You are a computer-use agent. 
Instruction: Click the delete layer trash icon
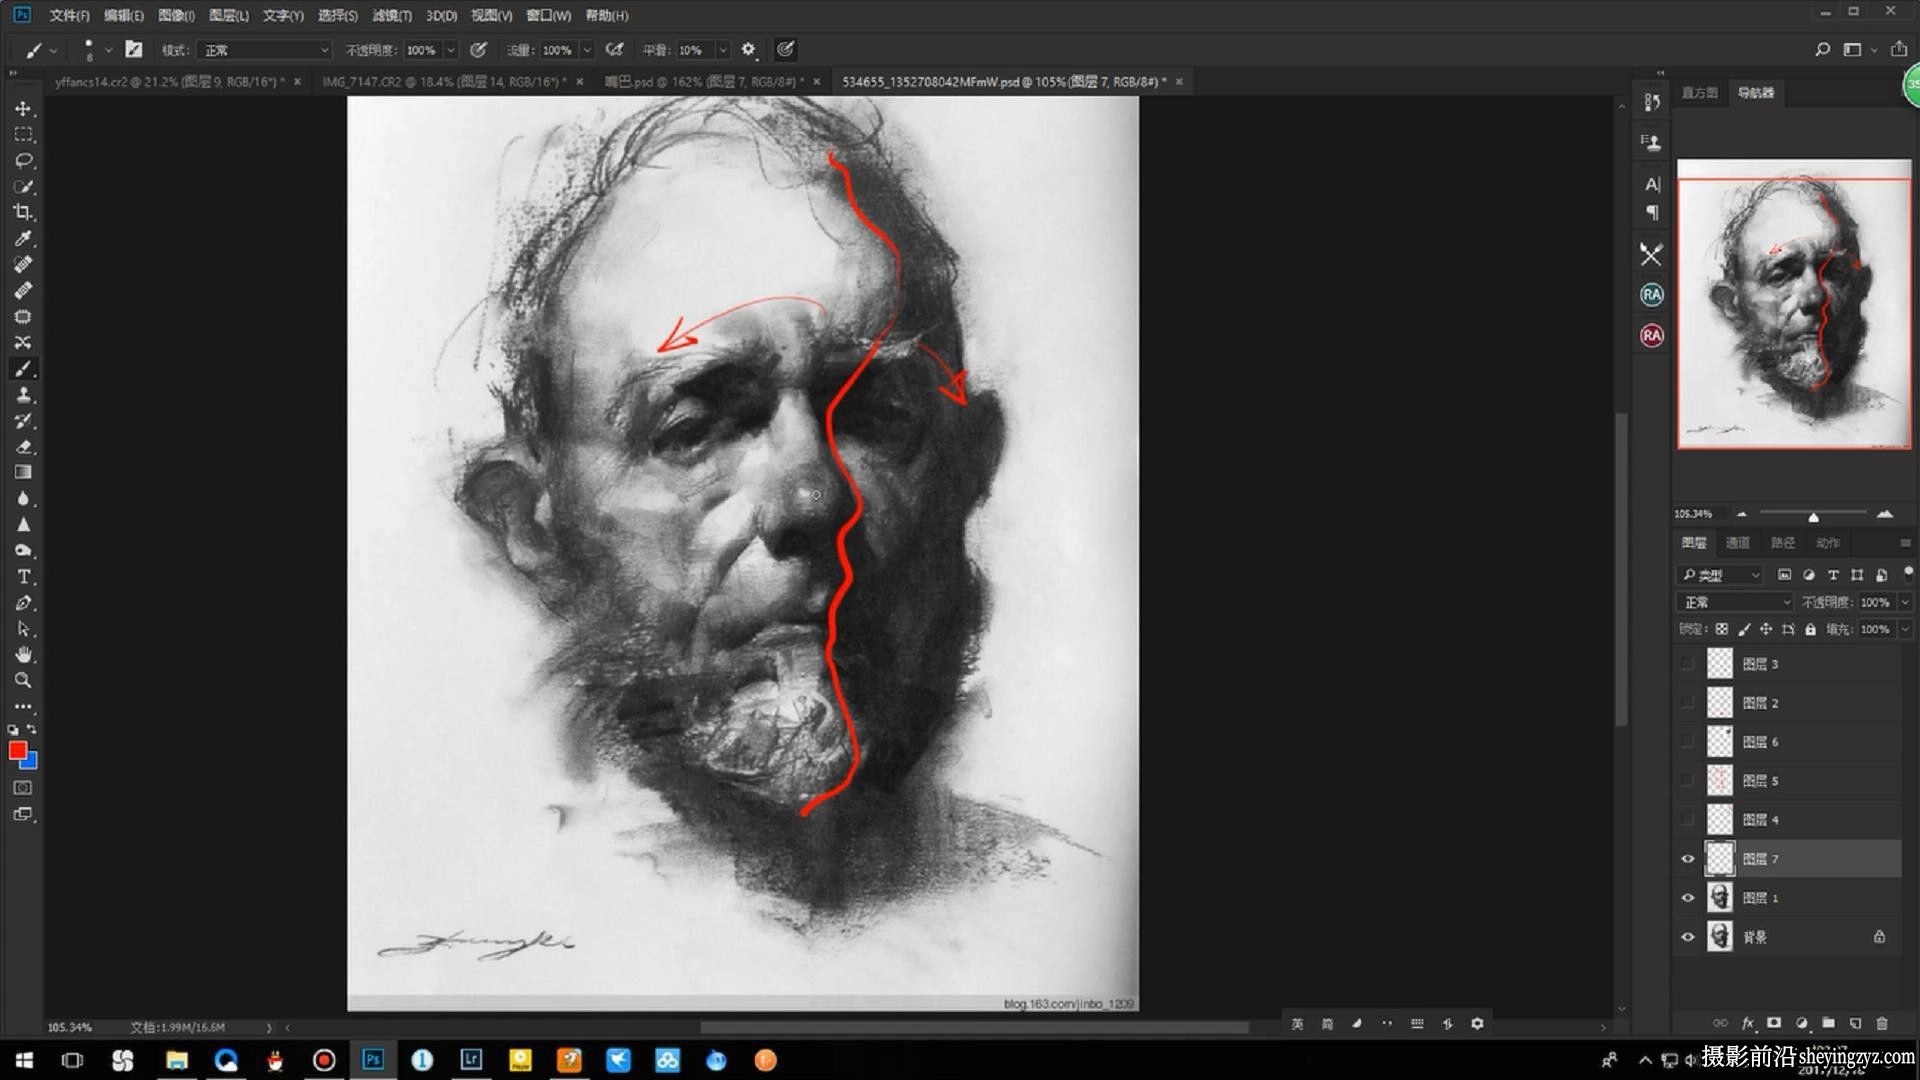click(x=1882, y=1023)
